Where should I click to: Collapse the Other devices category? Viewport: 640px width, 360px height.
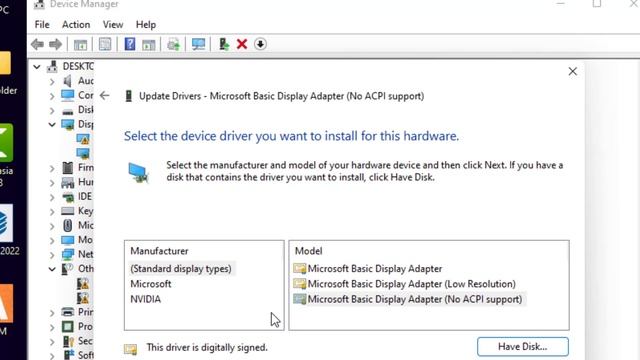click(52, 269)
